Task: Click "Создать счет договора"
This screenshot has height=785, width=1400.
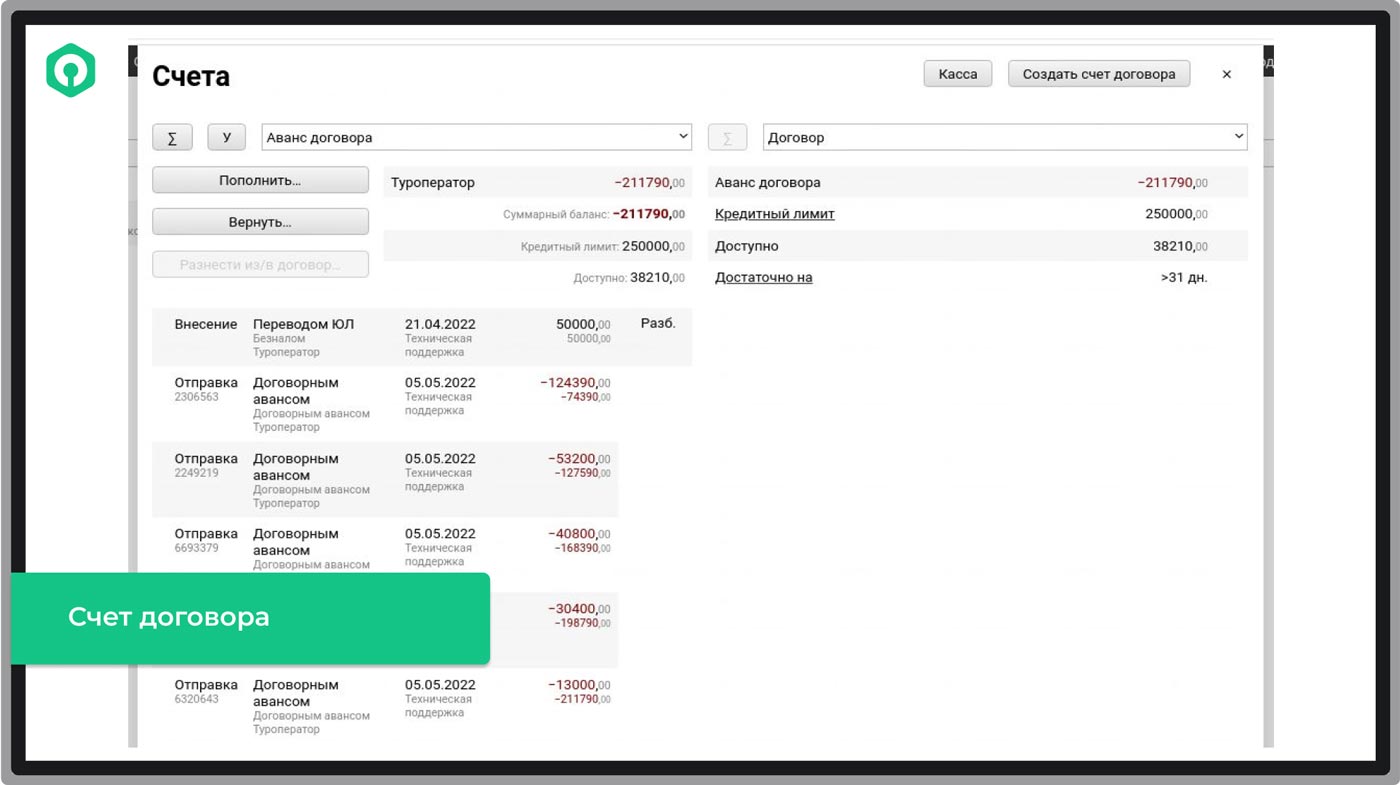Action: coord(1098,73)
